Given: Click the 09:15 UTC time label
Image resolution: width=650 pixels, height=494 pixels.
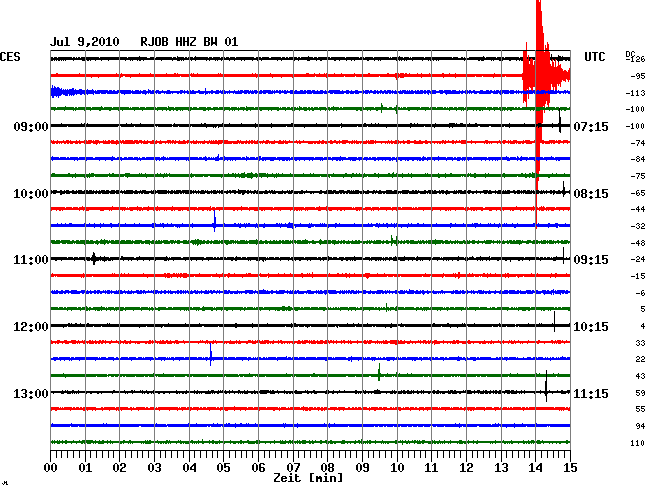Looking at the screenshot, I should pyautogui.click(x=591, y=260).
